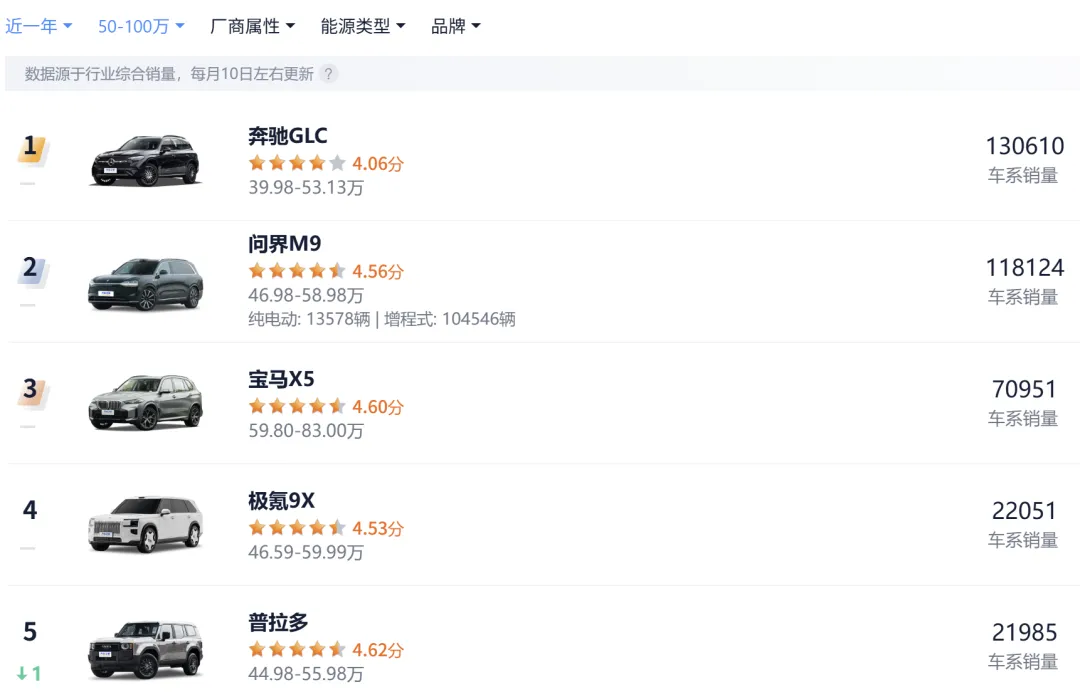Expand the 能源类型 filter dropdown
Screen dimensions: 1080x692
click(363, 26)
